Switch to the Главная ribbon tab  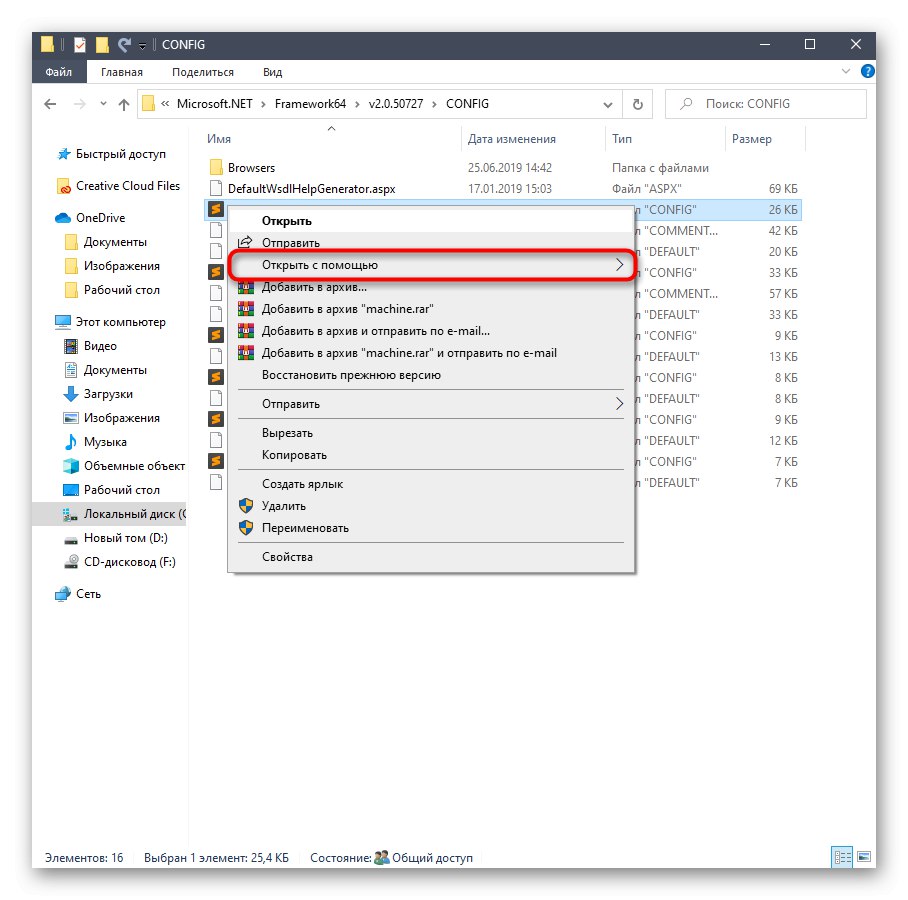tap(122, 72)
